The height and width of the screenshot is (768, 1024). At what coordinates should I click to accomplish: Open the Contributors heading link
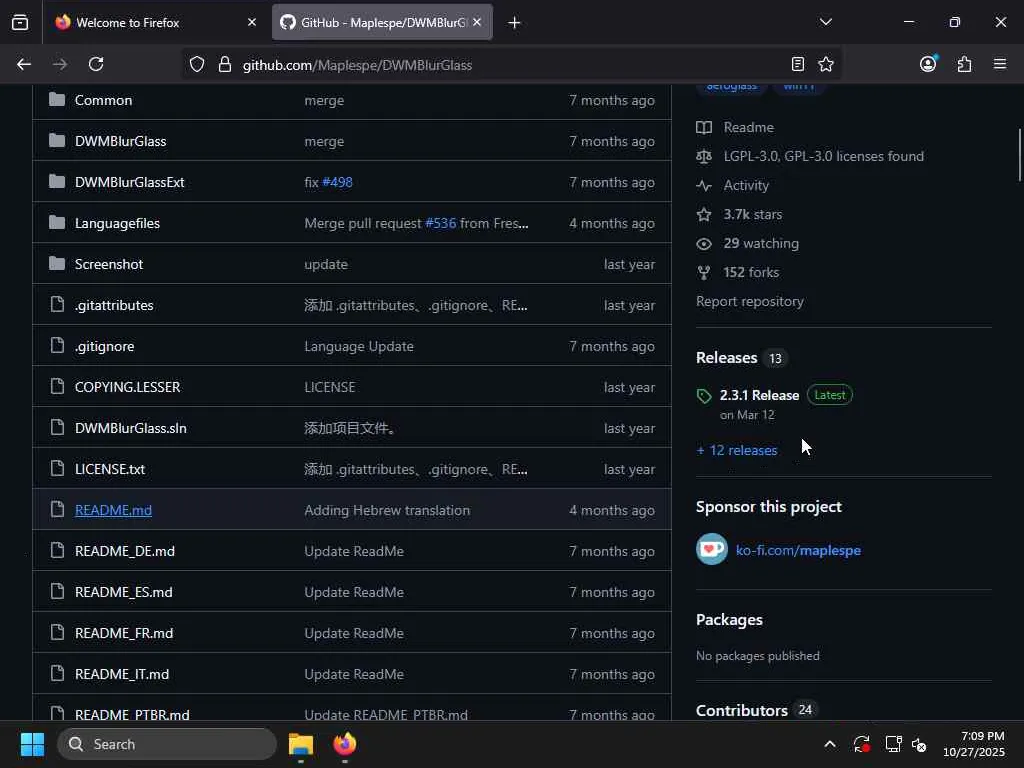point(741,711)
